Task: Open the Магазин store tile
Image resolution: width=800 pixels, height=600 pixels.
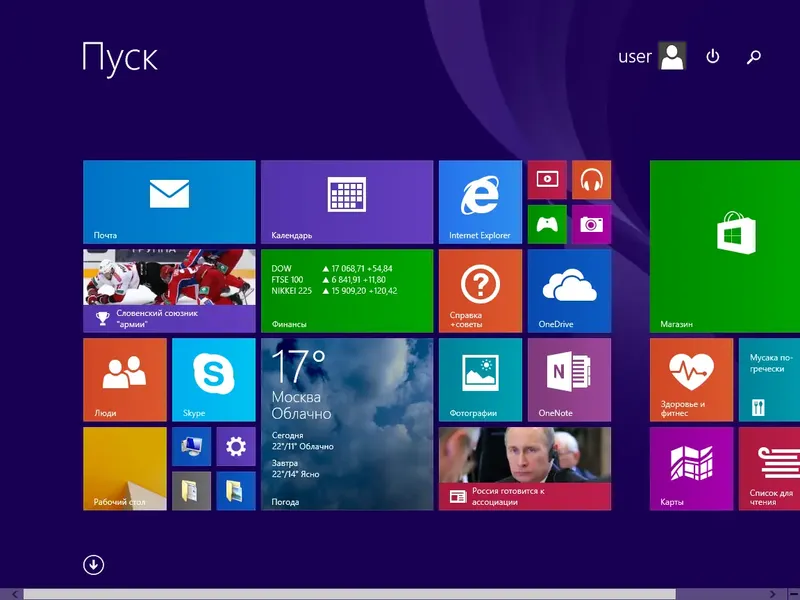Action: point(725,246)
